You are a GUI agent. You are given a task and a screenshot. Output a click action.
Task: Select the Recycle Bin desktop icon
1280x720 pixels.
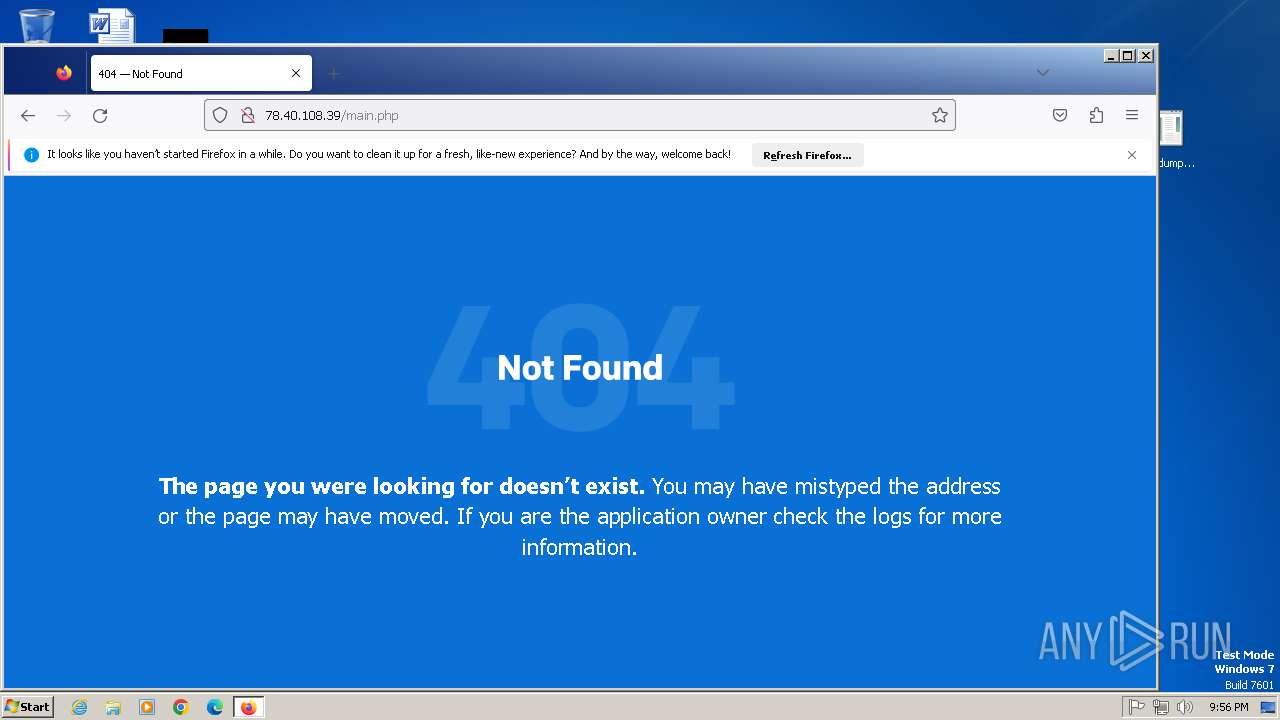pyautogui.click(x=37, y=25)
